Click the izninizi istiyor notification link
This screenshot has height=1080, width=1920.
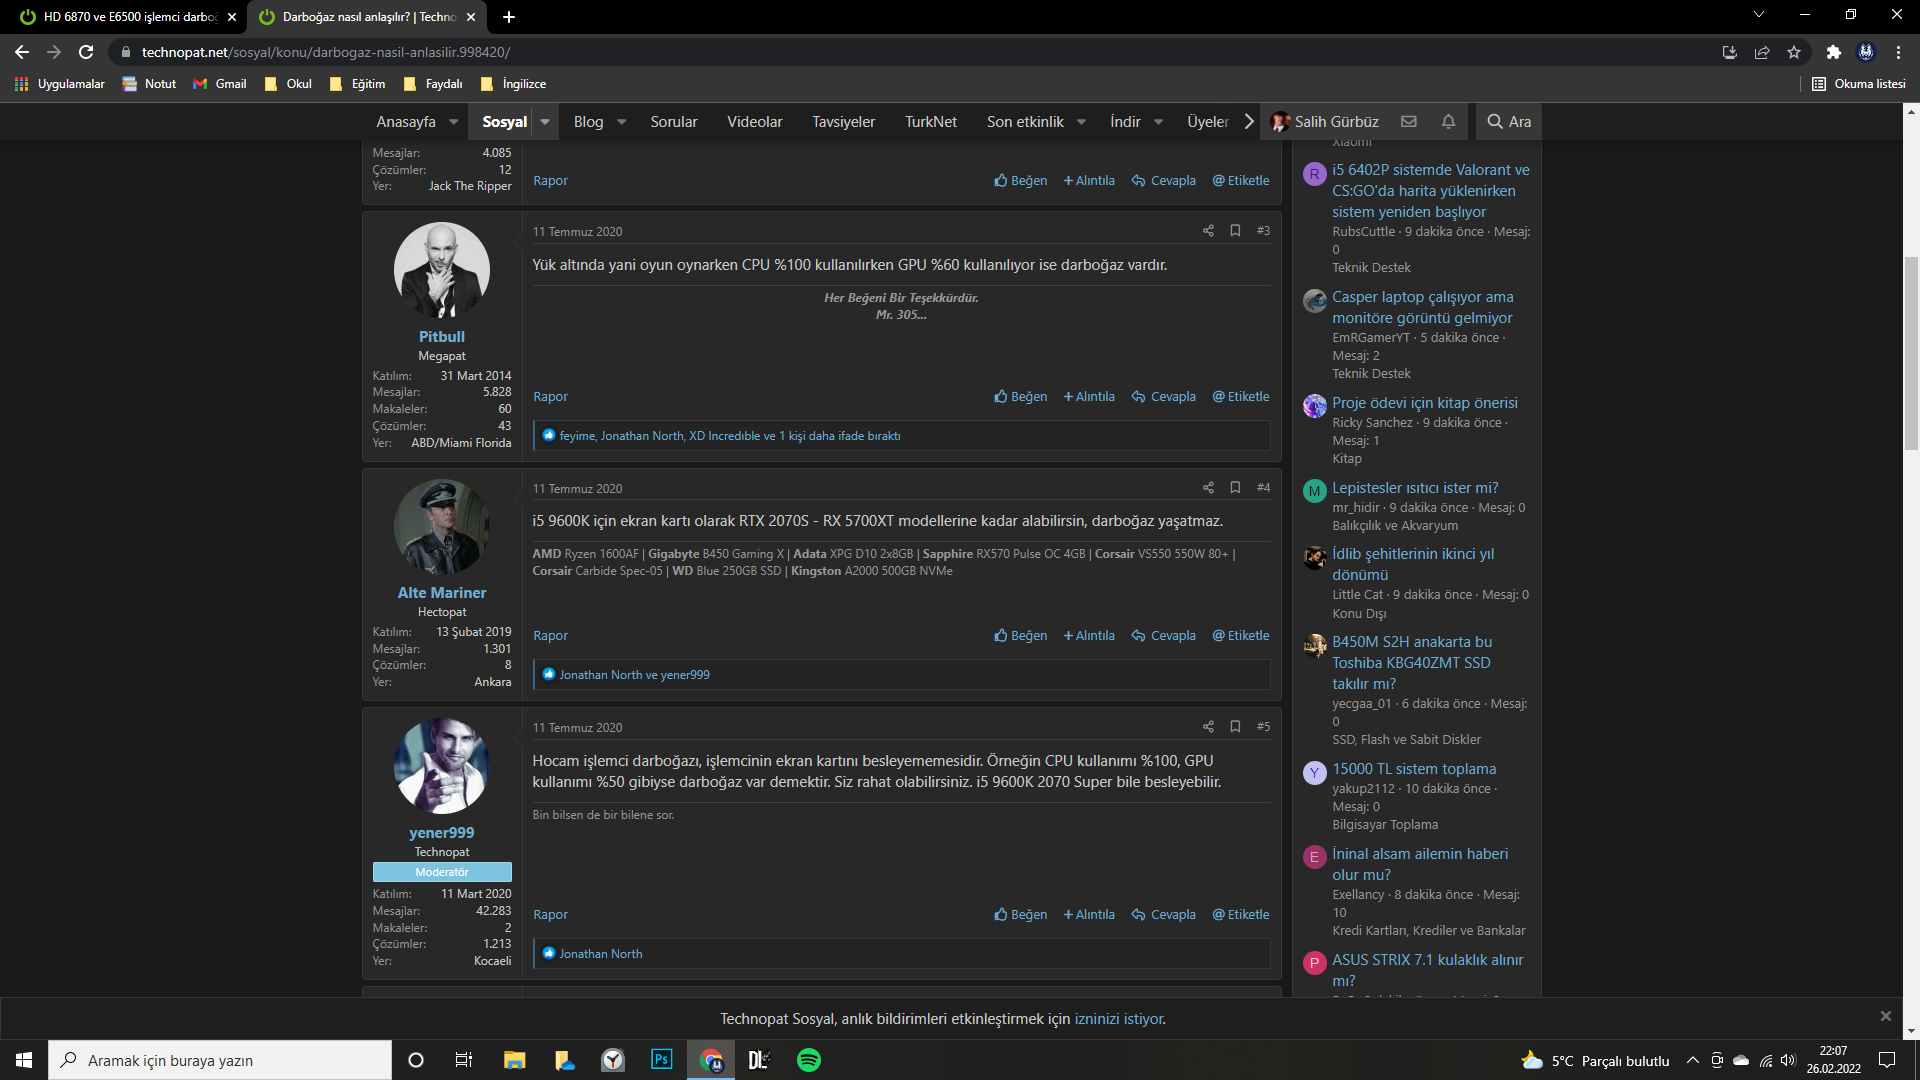point(1119,1019)
